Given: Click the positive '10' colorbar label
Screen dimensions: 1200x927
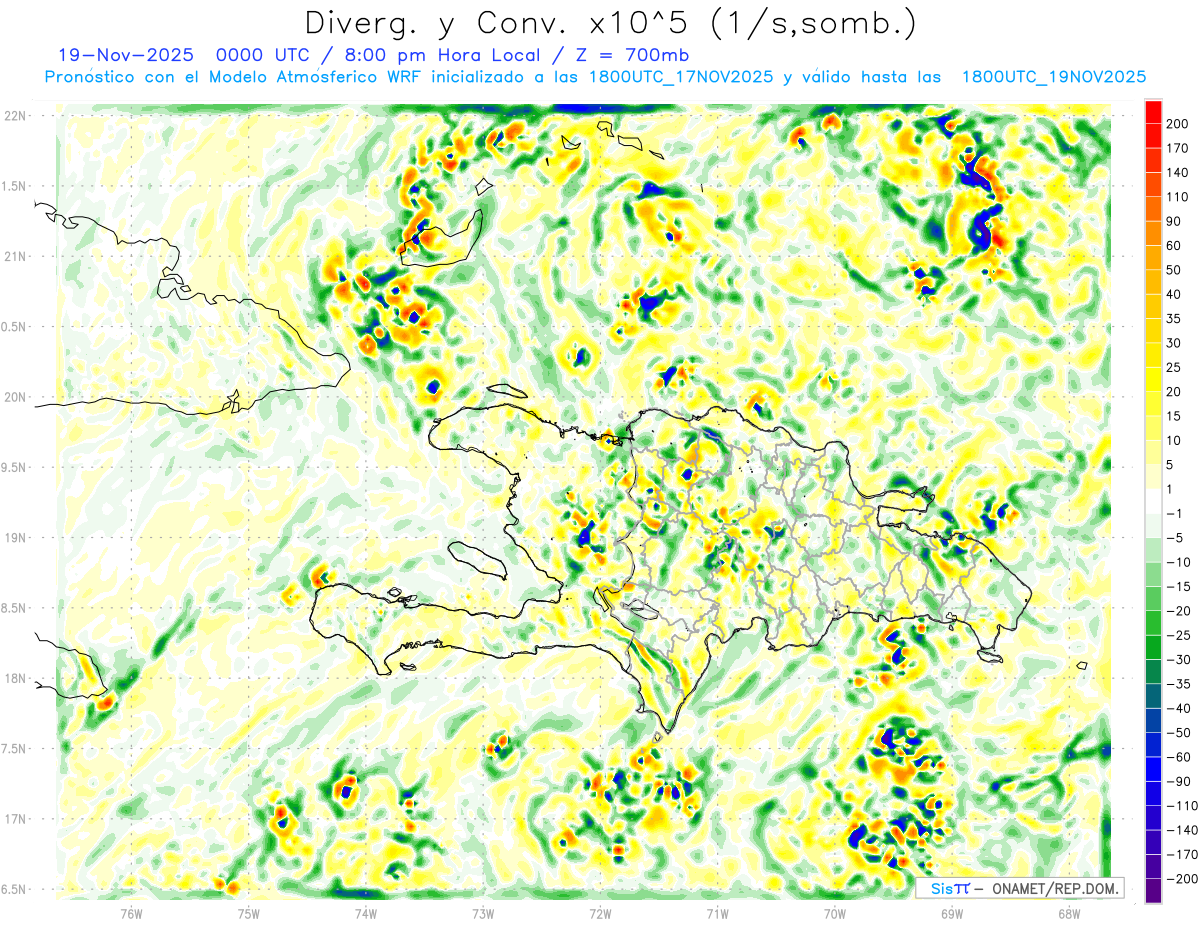Looking at the screenshot, I should click(1176, 440).
